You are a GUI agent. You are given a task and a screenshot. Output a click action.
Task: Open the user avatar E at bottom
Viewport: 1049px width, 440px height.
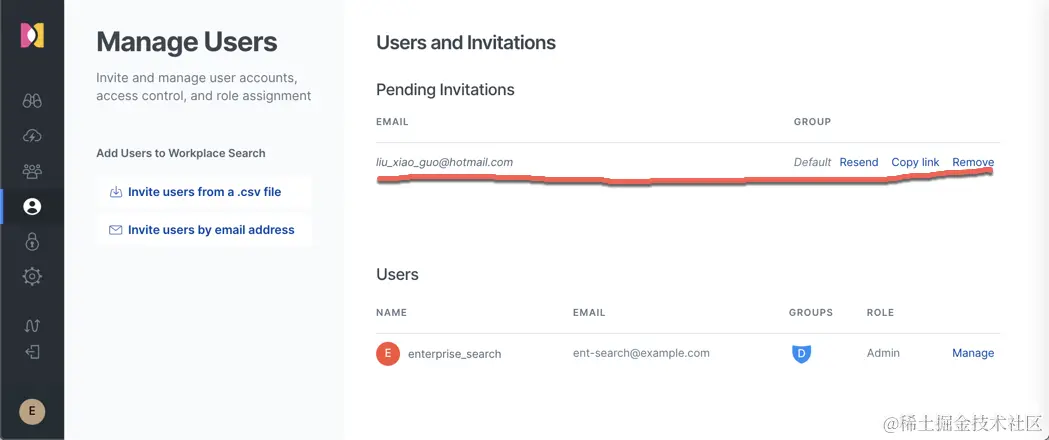(32, 411)
